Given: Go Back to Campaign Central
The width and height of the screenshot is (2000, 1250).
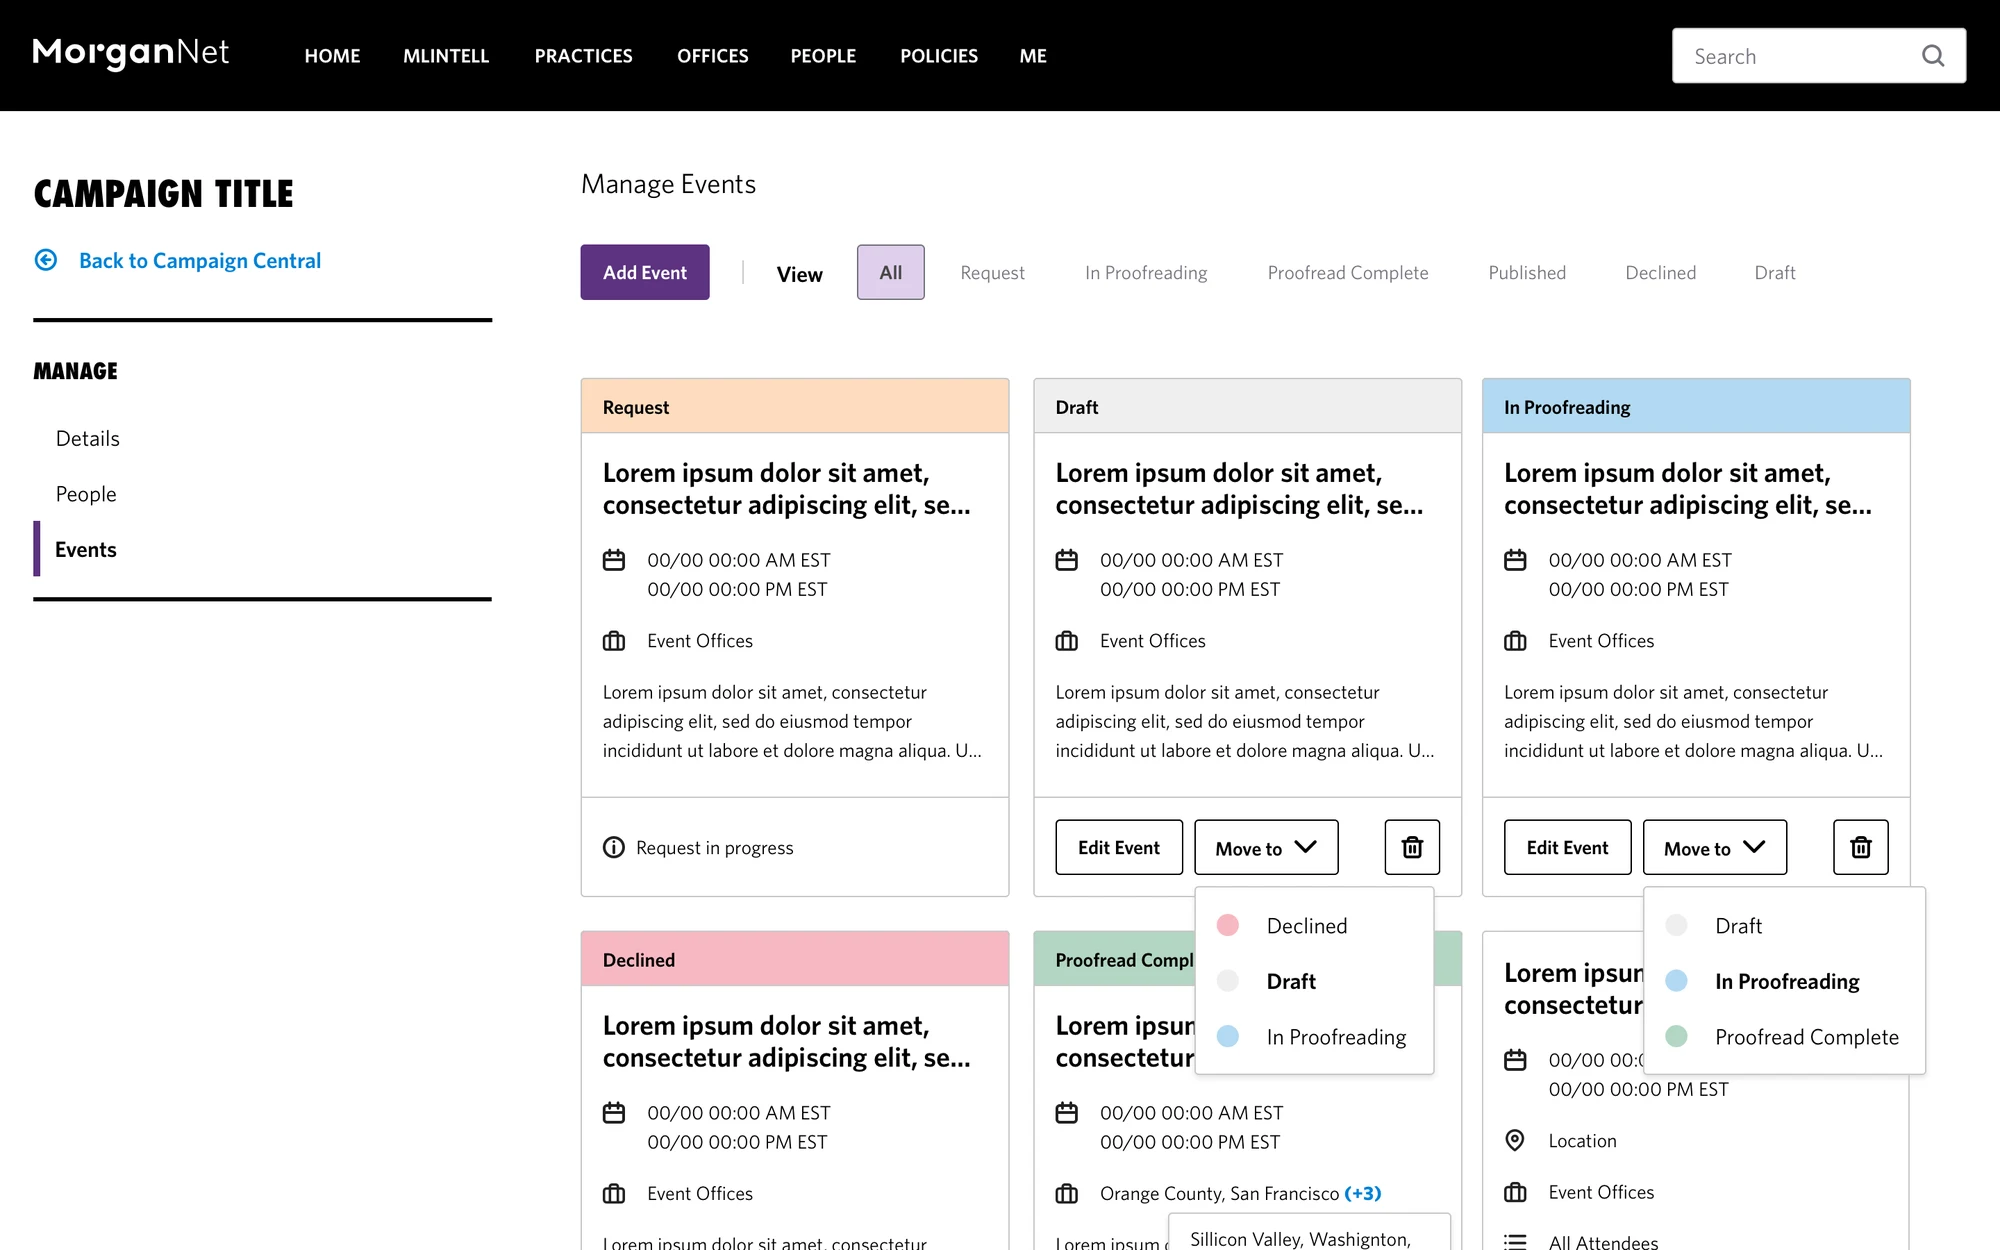Looking at the screenshot, I should (200, 260).
